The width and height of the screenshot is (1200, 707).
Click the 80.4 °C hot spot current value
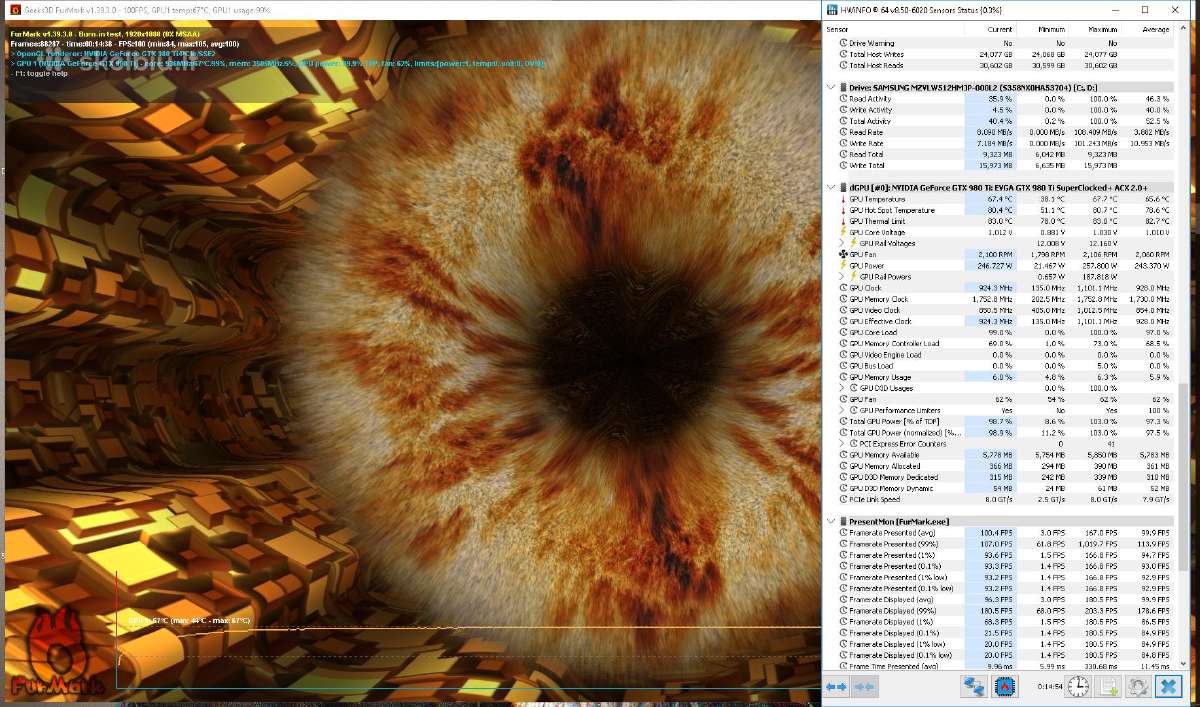click(999, 210)
